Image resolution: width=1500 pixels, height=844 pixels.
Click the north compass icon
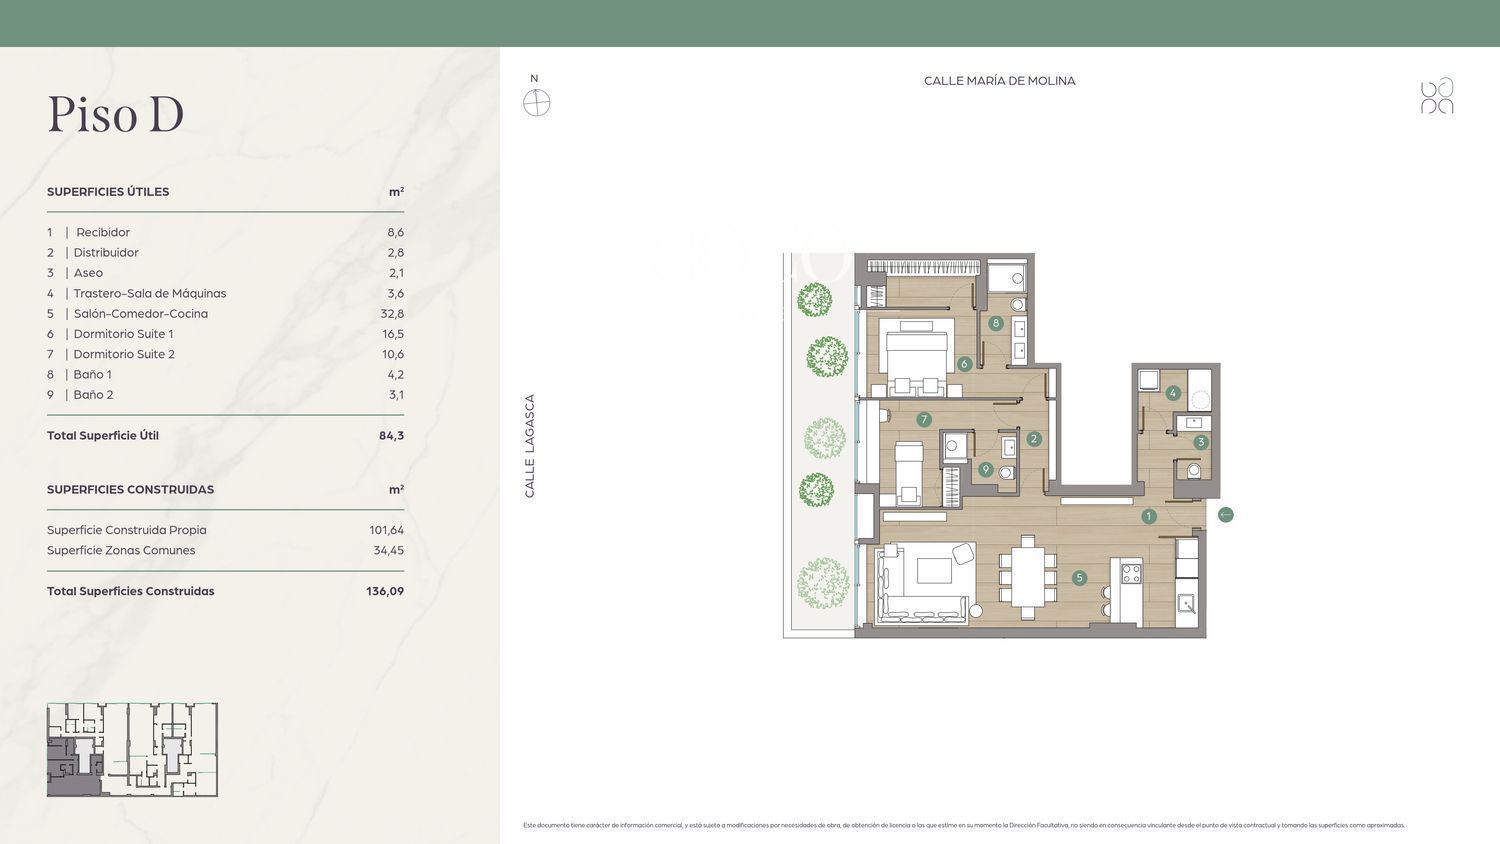537,102
